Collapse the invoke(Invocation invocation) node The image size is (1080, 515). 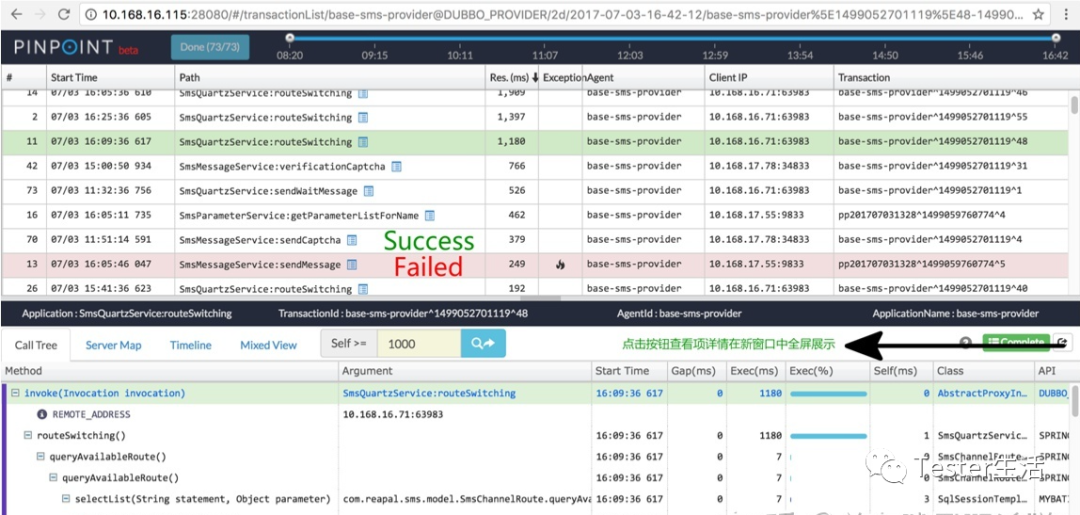14,393
